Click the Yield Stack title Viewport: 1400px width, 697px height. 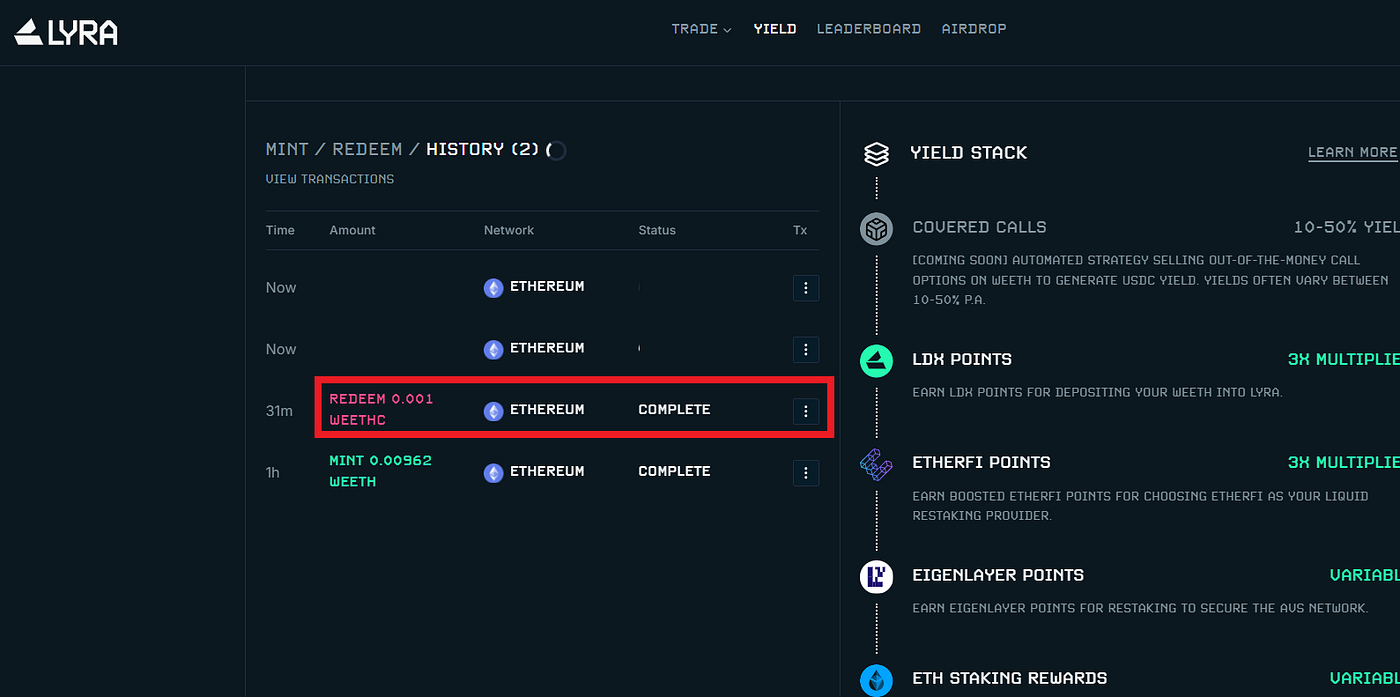coord(968,153)
